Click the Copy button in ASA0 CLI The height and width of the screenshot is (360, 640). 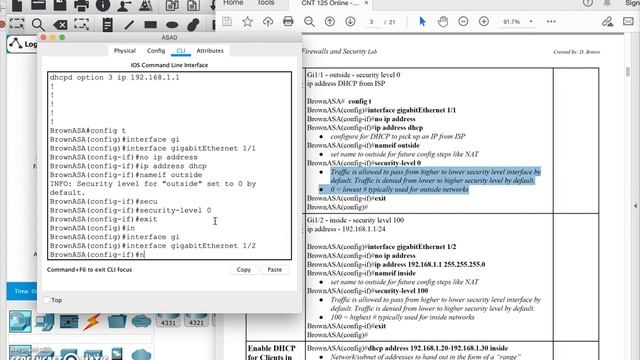click(244, 270)
